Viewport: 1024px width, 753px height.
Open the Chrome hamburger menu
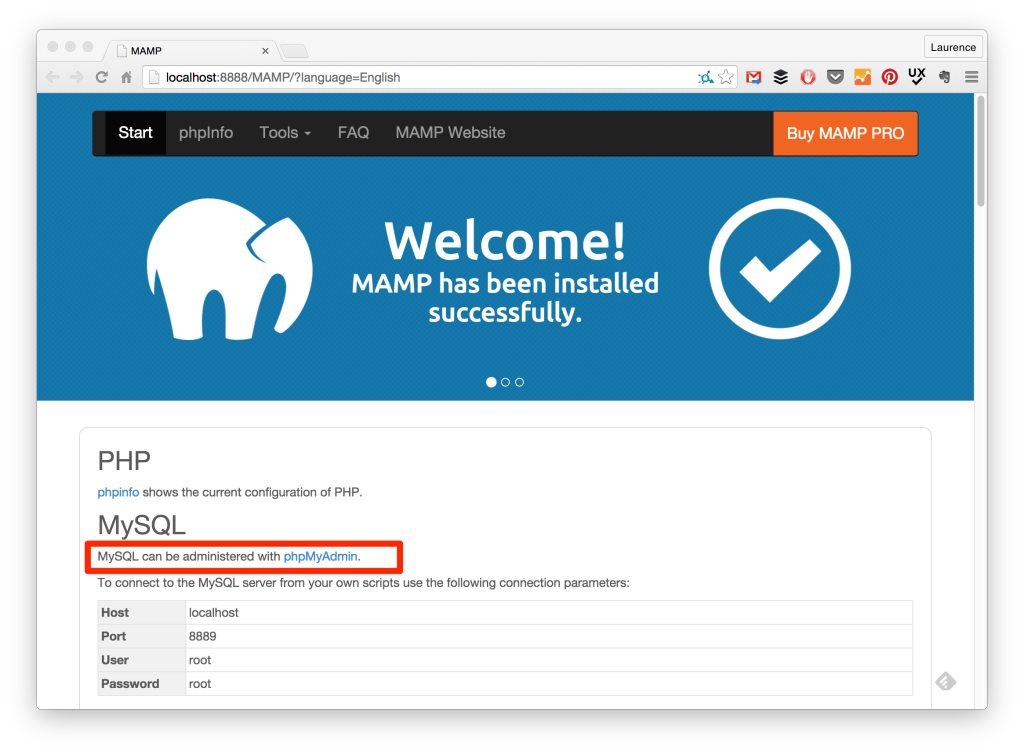[x=971, y=77]
